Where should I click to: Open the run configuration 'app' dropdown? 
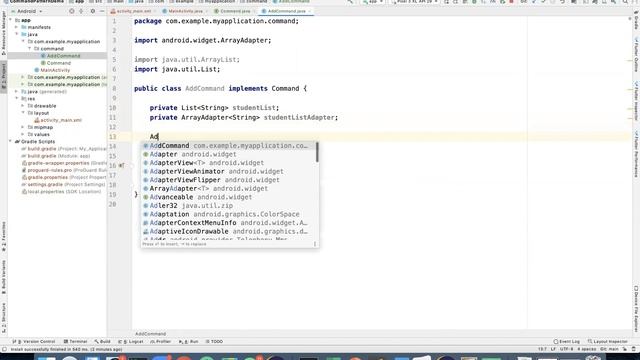coord(373,2)
